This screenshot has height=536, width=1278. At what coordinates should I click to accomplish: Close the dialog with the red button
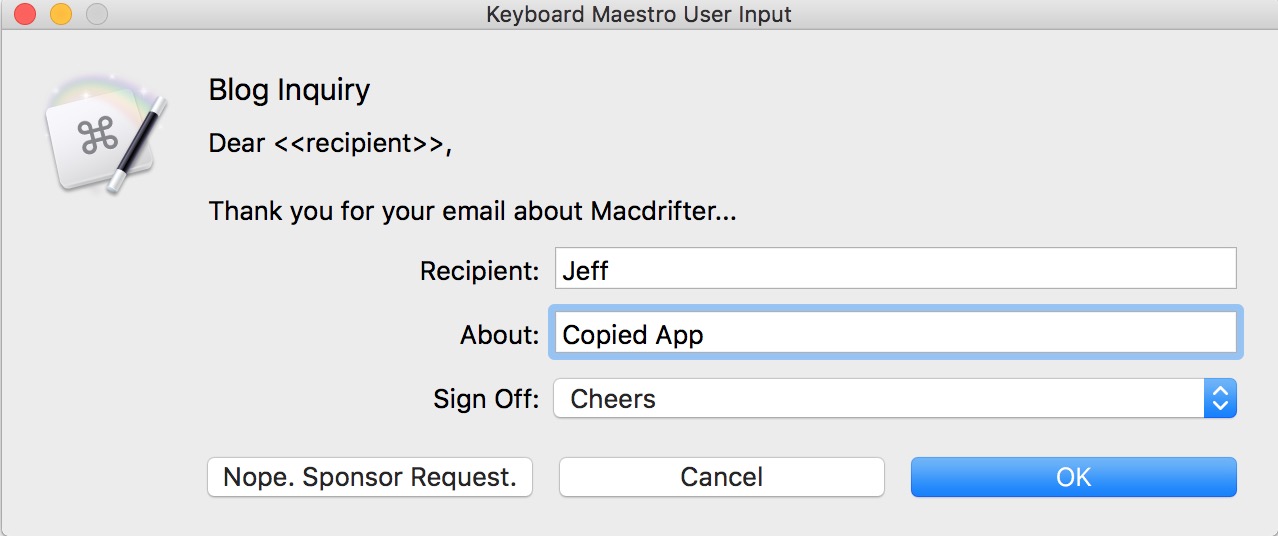[26, 15]
